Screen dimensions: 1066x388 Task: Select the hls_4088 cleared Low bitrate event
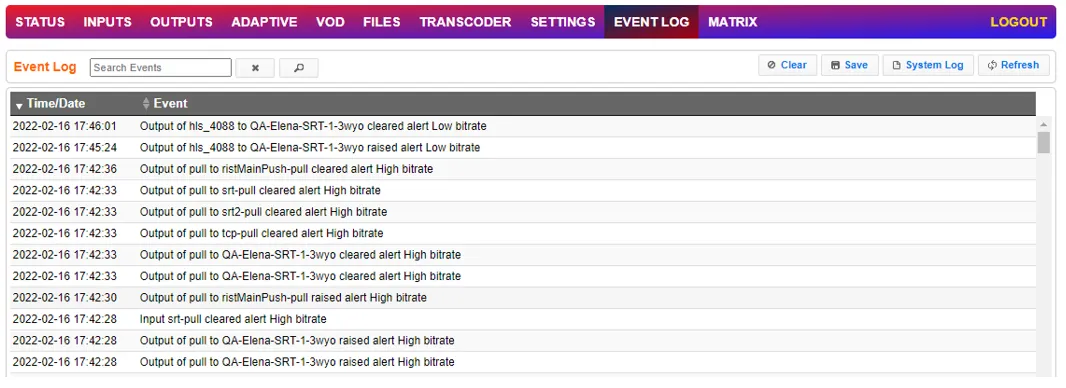(x=313, y=126)
